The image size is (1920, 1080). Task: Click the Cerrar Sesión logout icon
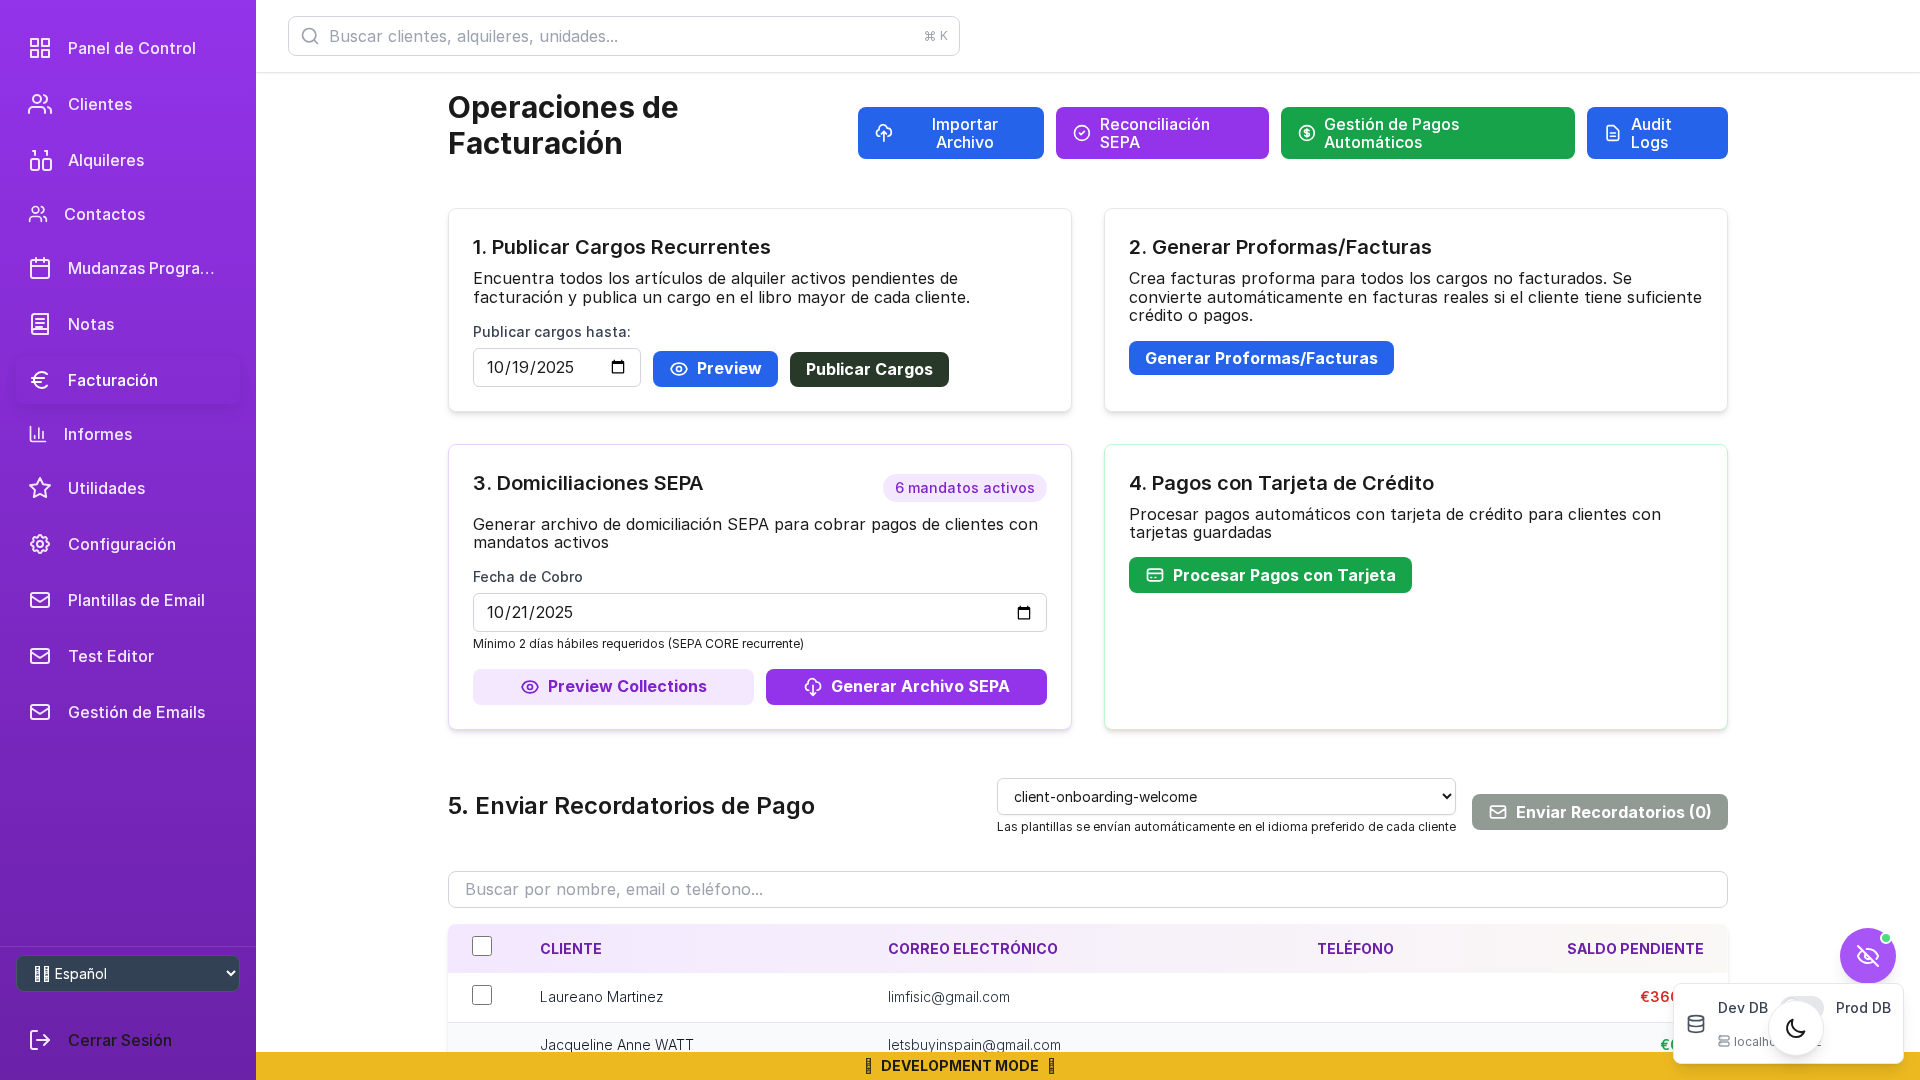(x=40, y=1040)
